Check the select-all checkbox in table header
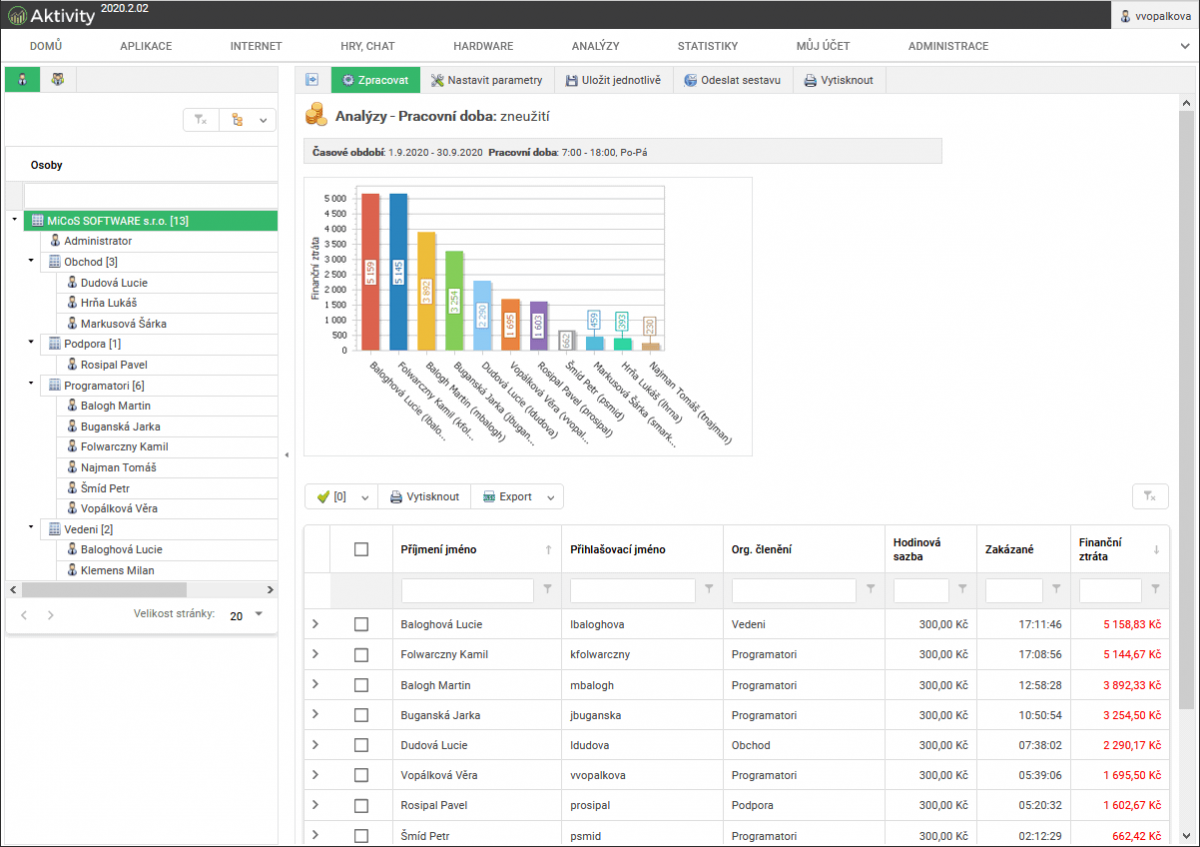Screen dimensions: 1200x847 pyautogui.click(x=361, y=549)
